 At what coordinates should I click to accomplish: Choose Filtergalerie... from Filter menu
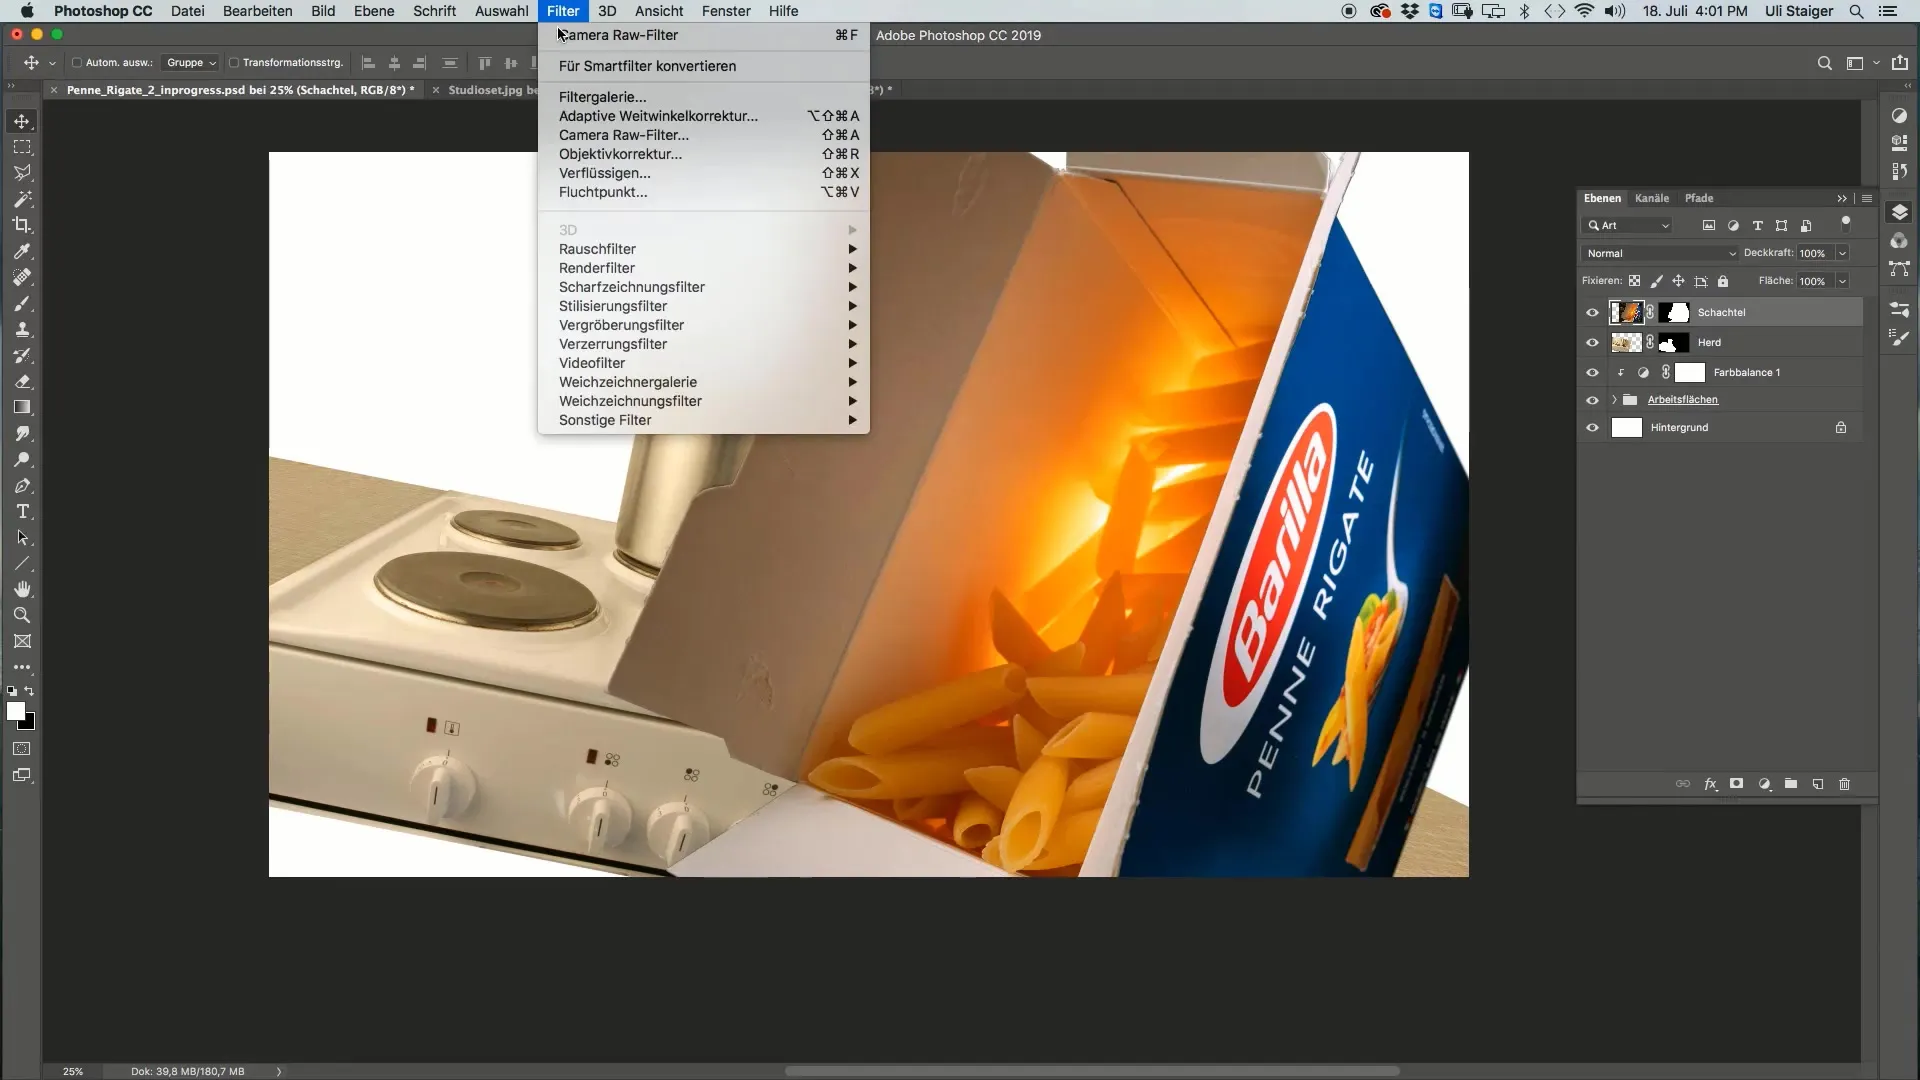tap(703, 97)
